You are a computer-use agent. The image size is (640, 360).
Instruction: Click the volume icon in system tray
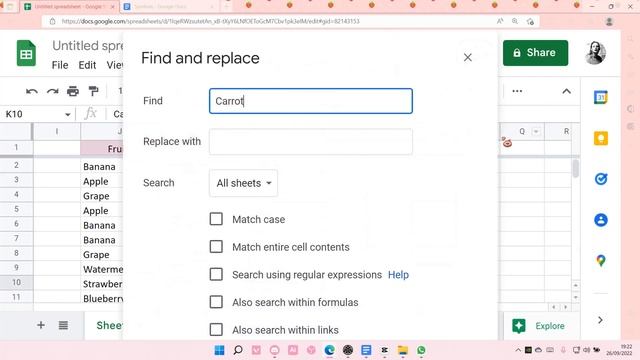[x=587, y=350]
